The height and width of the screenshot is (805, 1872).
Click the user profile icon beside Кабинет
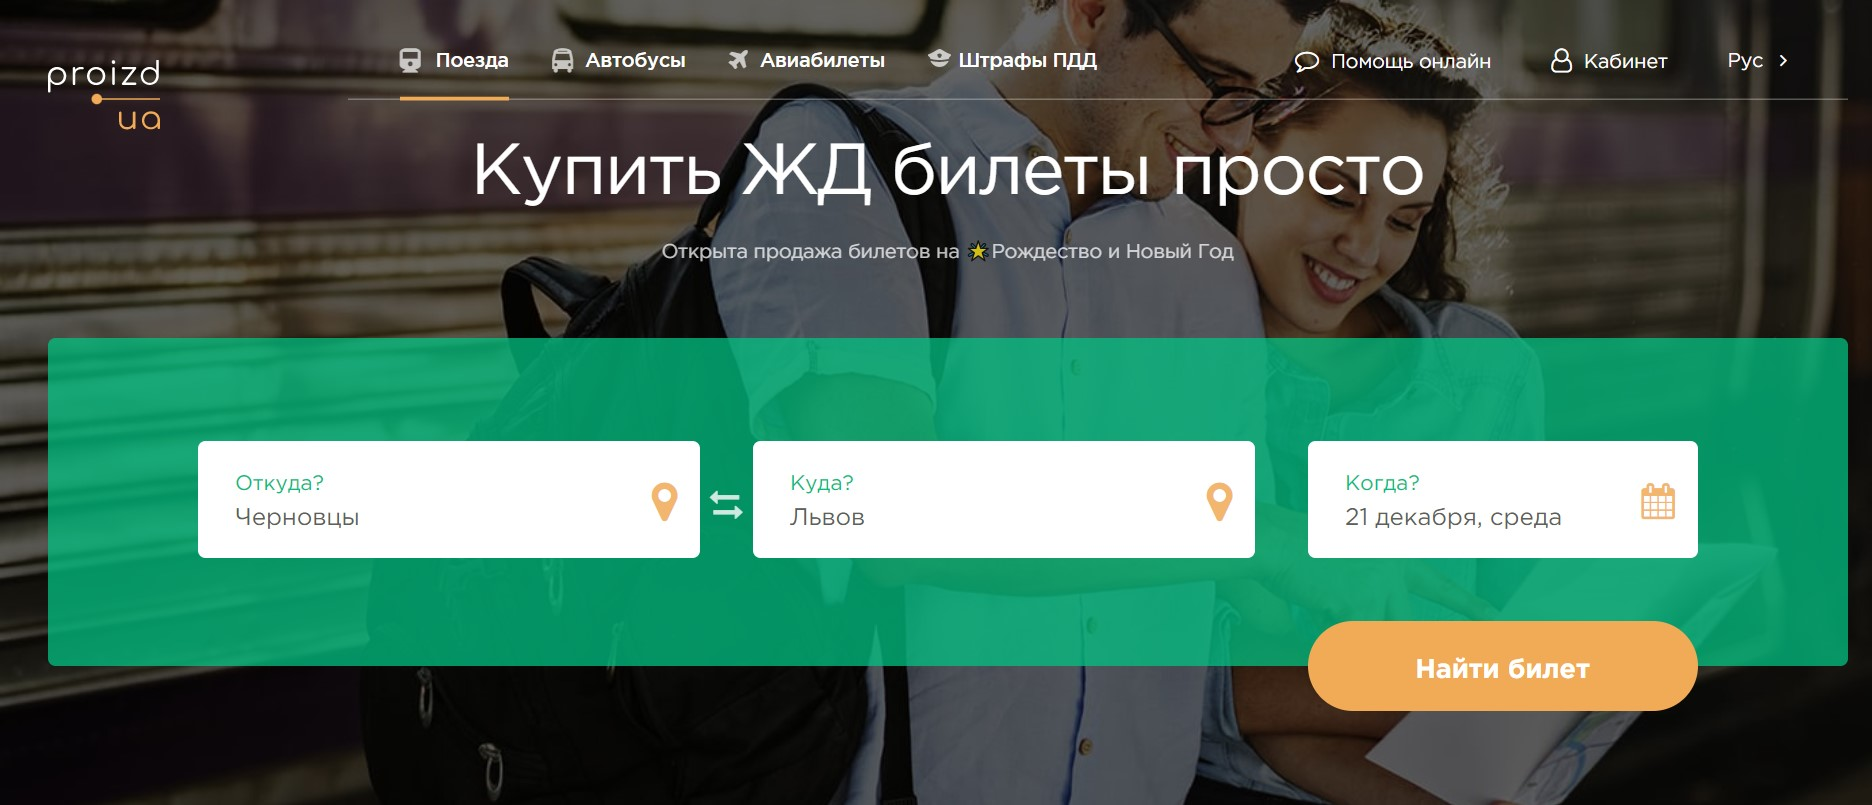(1560, 61)
